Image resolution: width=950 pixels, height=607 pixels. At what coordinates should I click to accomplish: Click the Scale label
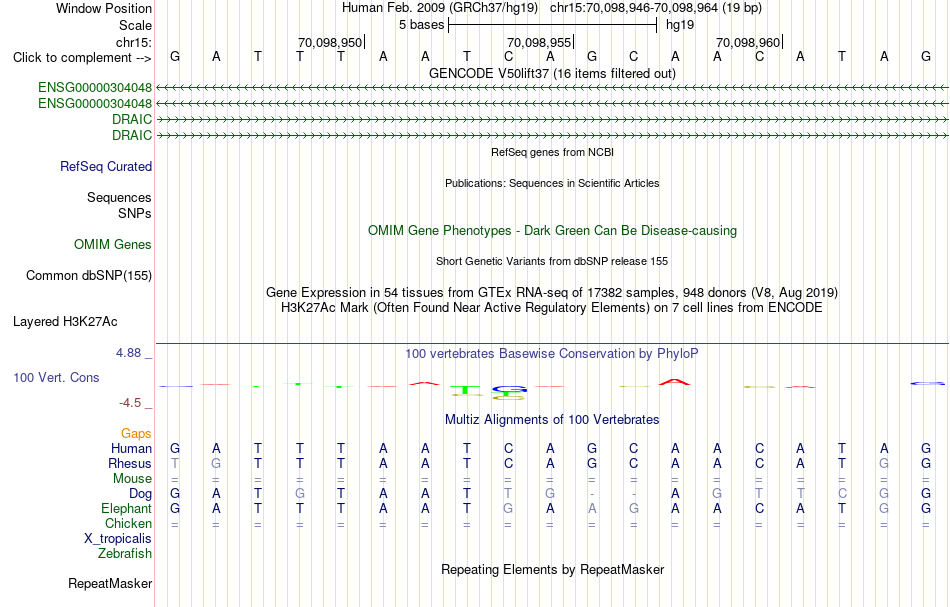[x=136, y=25]
